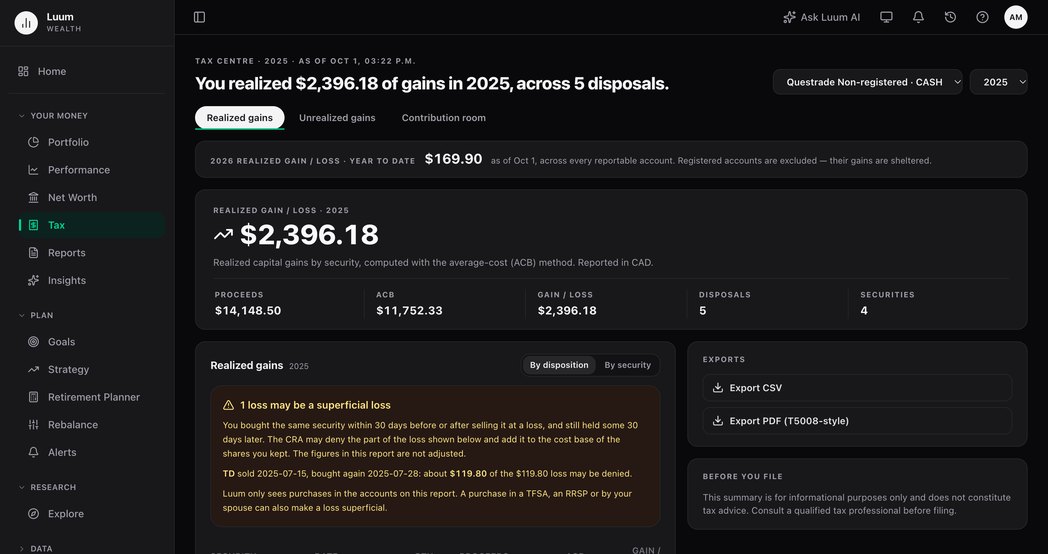Switch to Unrealized gains tab
Image resolution: width=1048 pixels, height=554 pixels.
click(337, 118)
